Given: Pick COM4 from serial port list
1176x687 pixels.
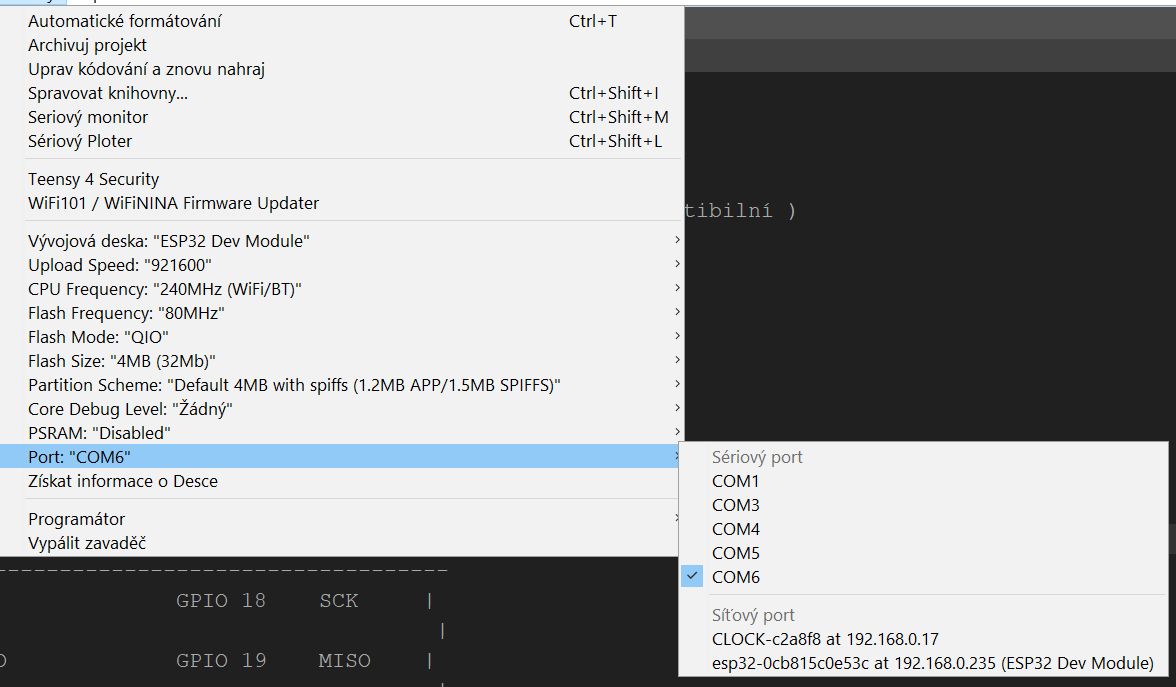Looking at the screenshot, I should 736,529.
